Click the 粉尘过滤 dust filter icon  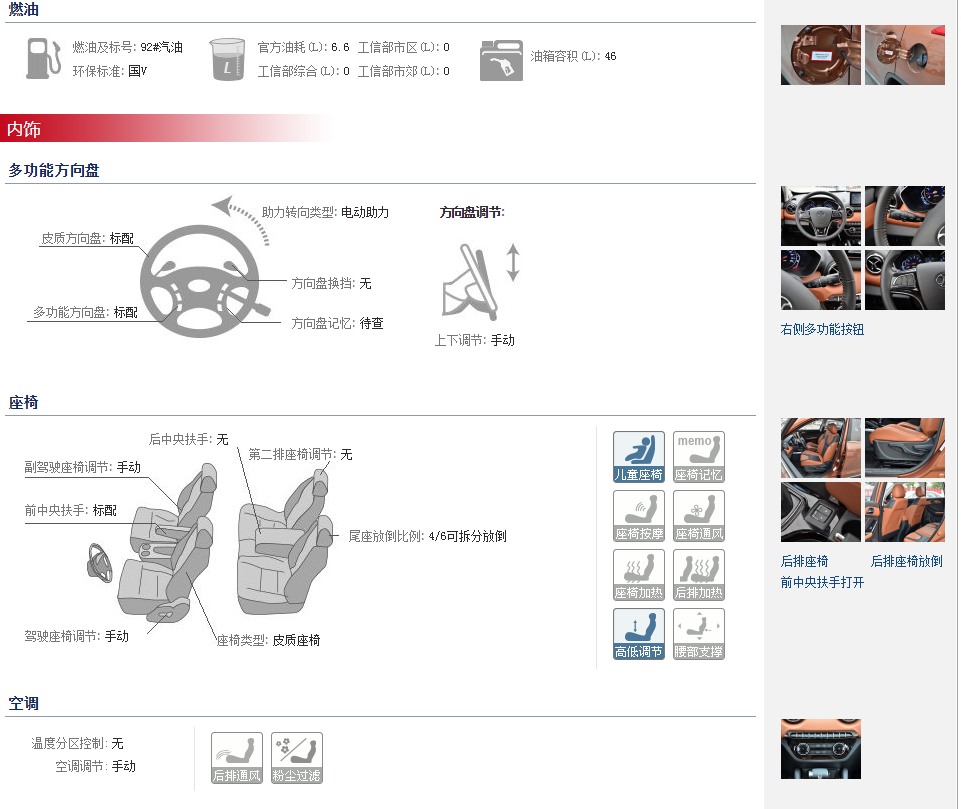pos(297,758)
